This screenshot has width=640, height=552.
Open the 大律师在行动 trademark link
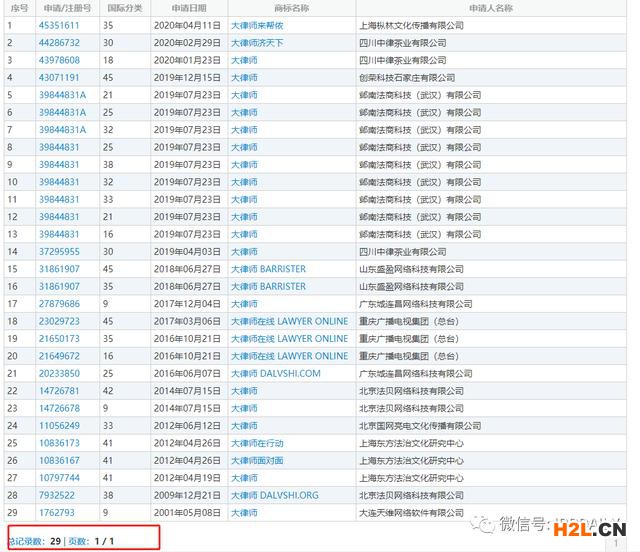coord(257,443)
